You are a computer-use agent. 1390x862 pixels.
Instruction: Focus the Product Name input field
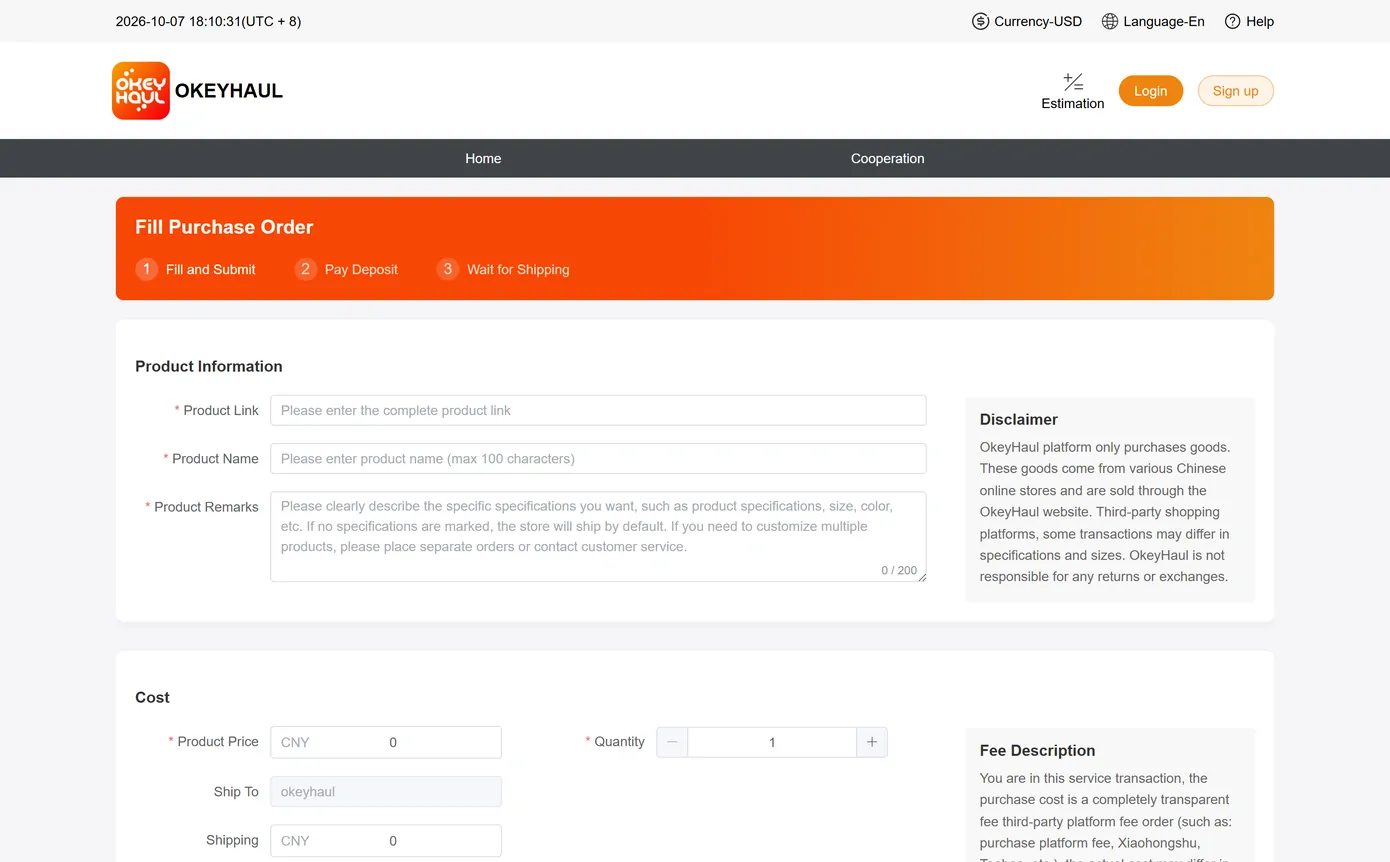(x=598, y=459)
